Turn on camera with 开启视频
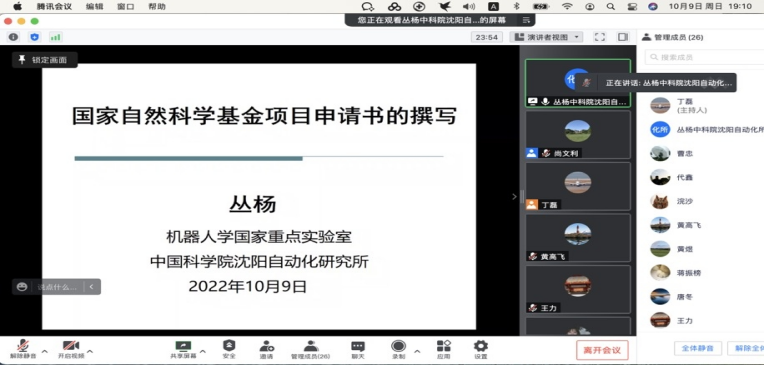This screenshot has width=765, height=365. tap(71, 349)
